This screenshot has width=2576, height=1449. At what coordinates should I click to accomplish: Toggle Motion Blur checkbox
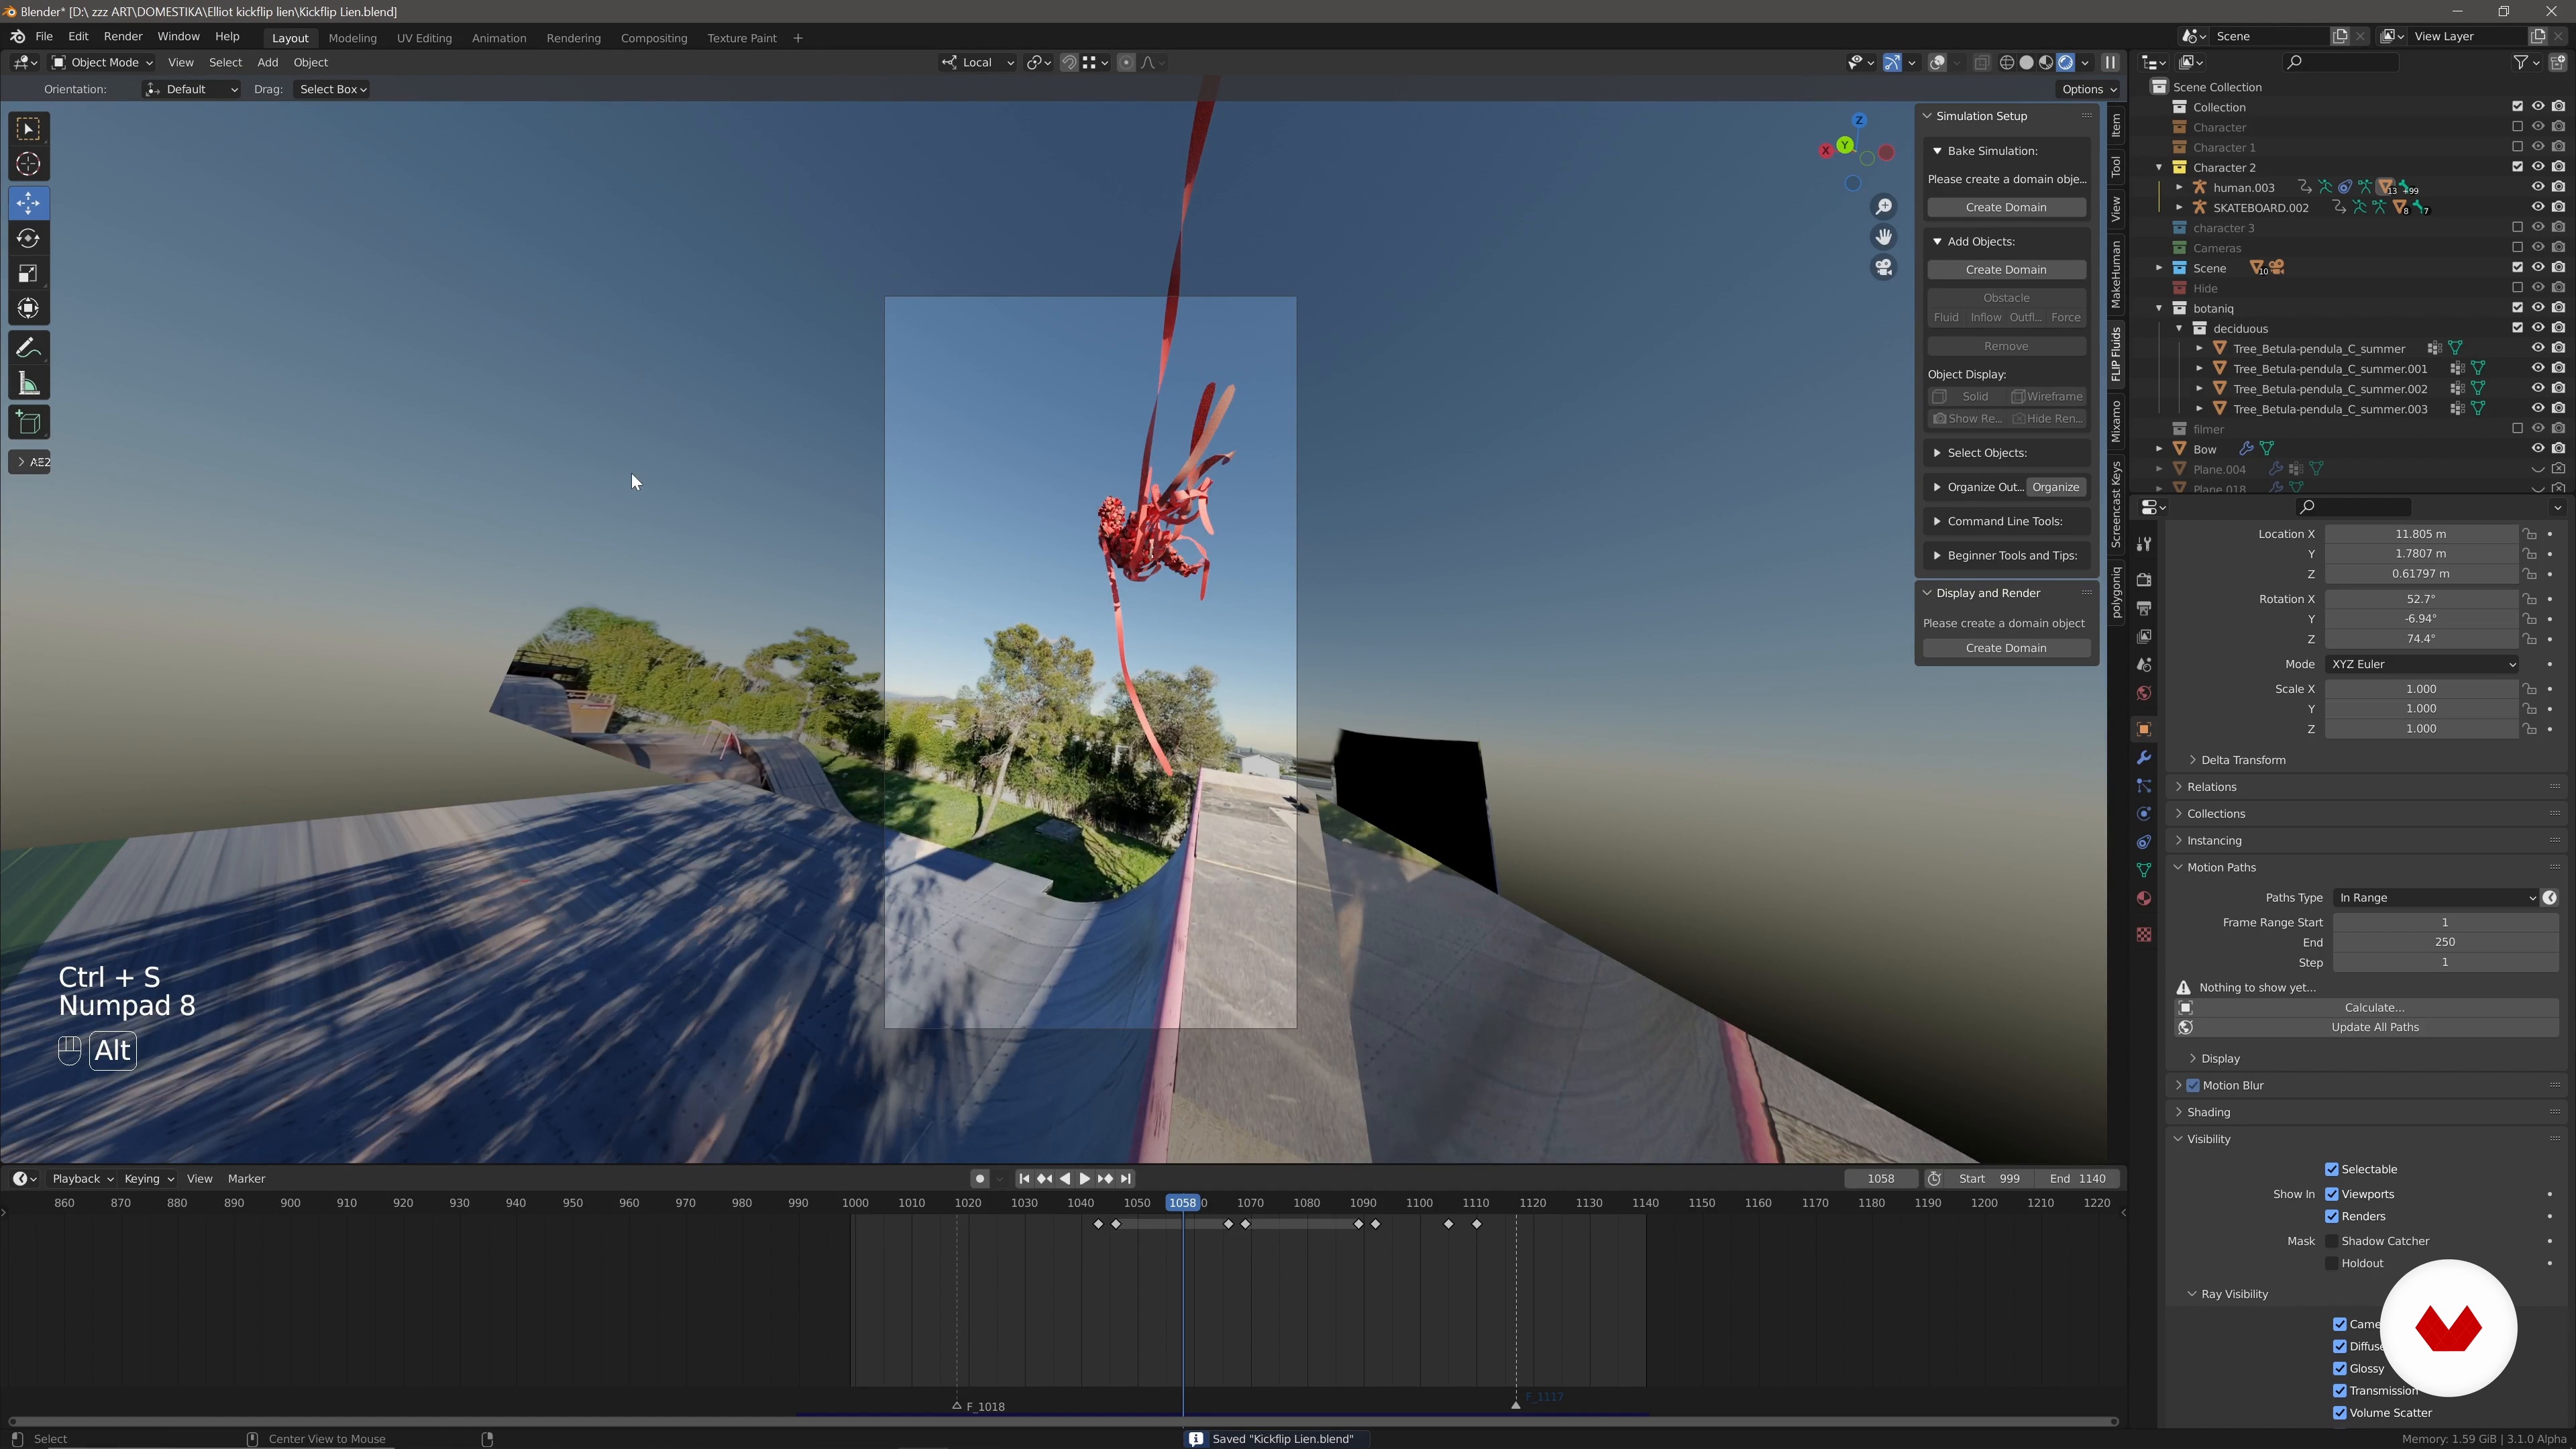click(2193, 1085)
